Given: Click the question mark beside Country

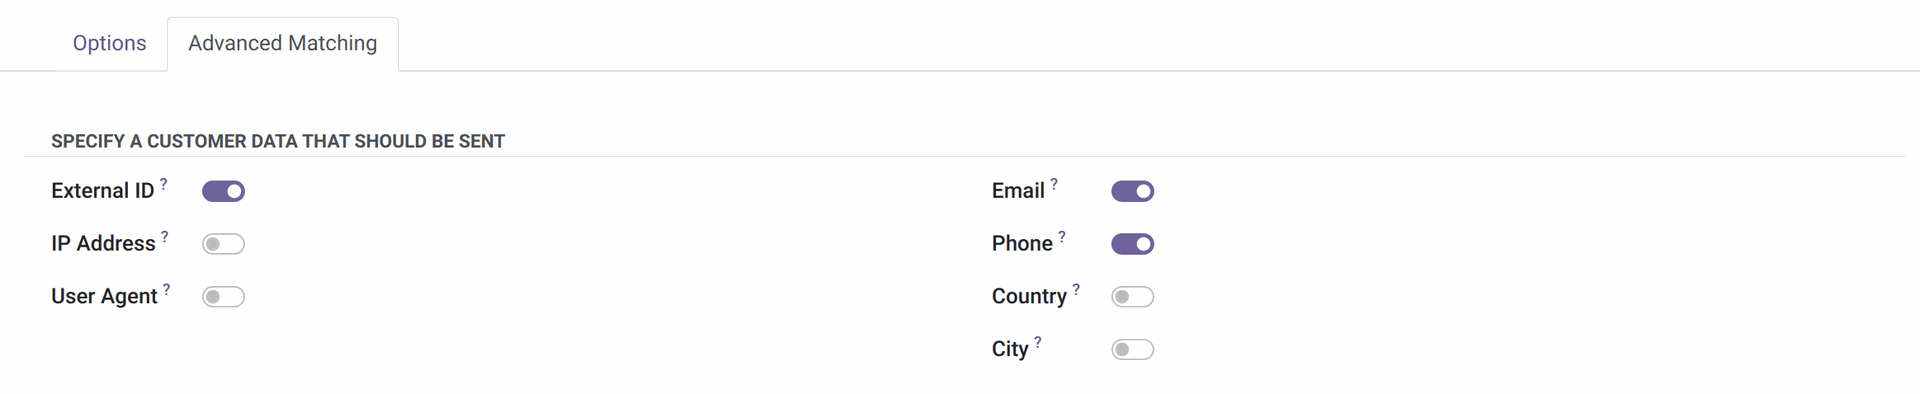Looking at the screenshot, I should 1076,290.
